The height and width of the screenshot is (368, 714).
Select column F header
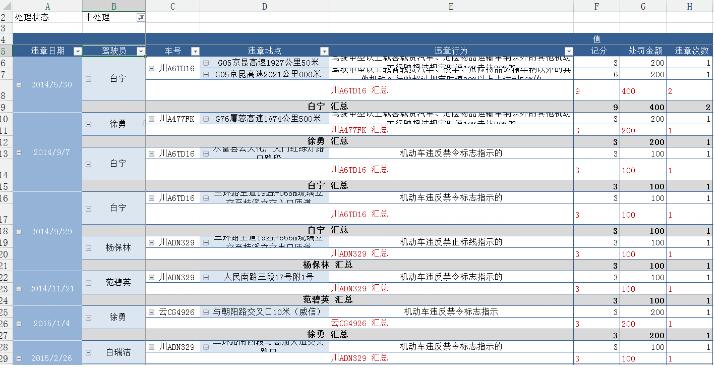coord(597,6)
